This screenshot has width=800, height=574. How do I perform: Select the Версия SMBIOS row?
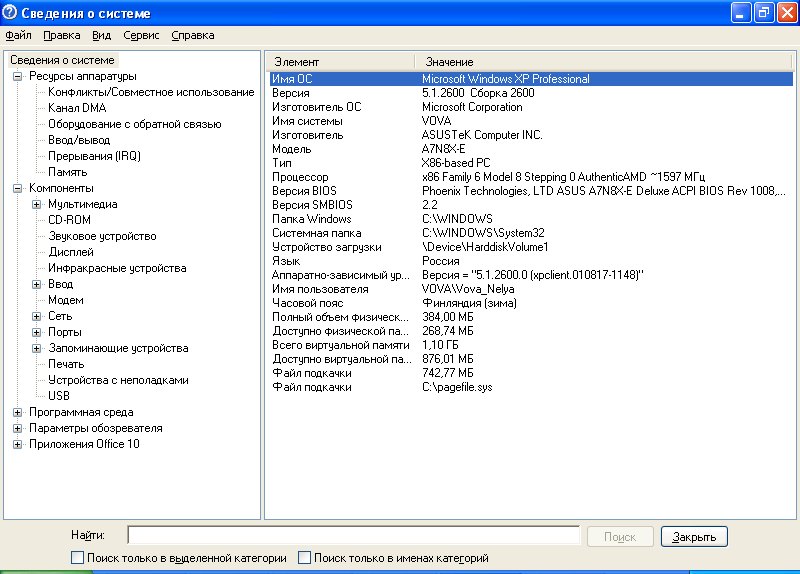pyautogui.click(x=531, y=205)
